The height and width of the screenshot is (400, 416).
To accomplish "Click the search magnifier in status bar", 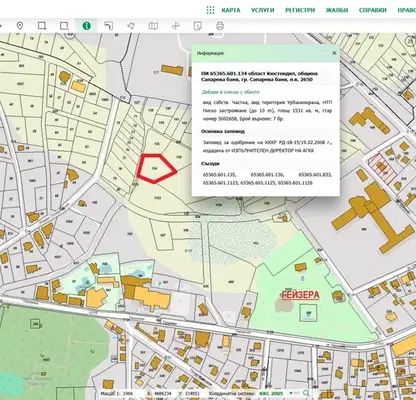I will pyautogui.click(x=306, y=394).
